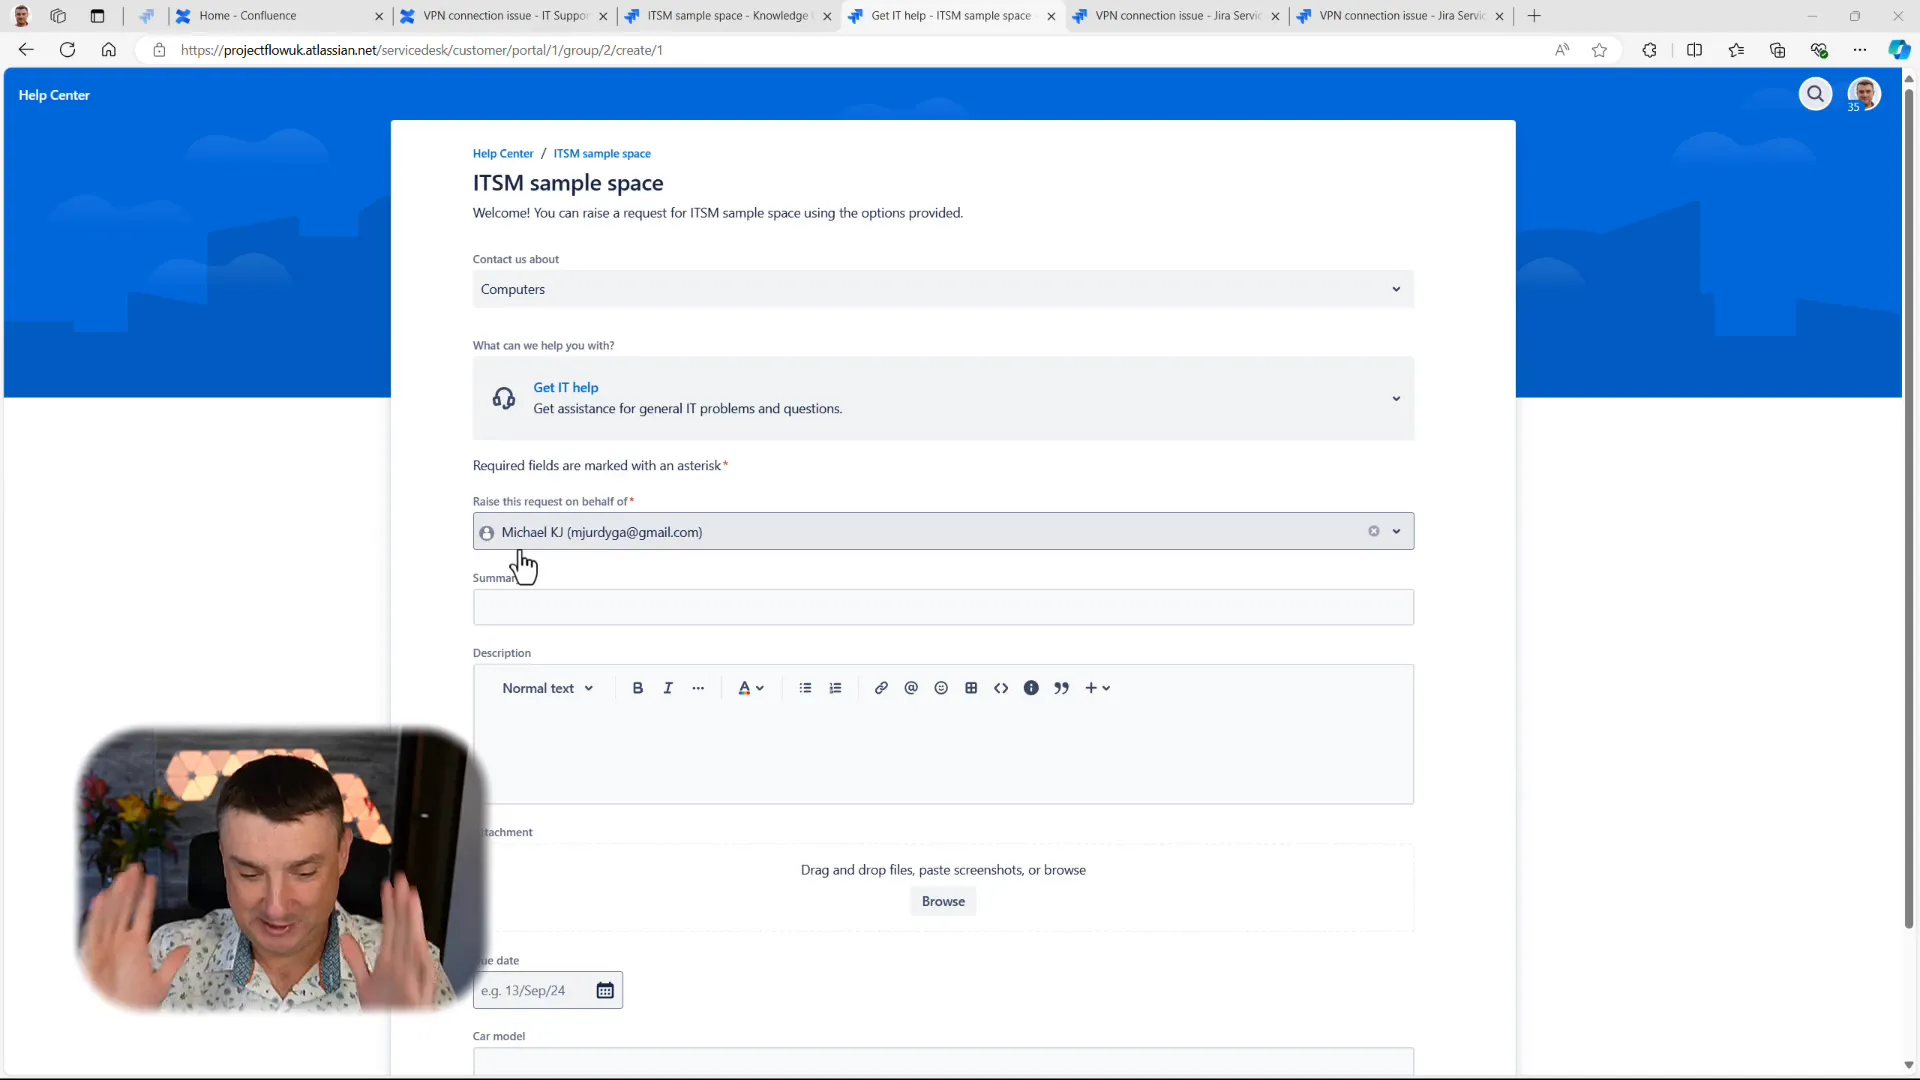Viewport: 1920px width, 1080px height.
Task: Open the insert plus menu
Action: coord(1098,688)
